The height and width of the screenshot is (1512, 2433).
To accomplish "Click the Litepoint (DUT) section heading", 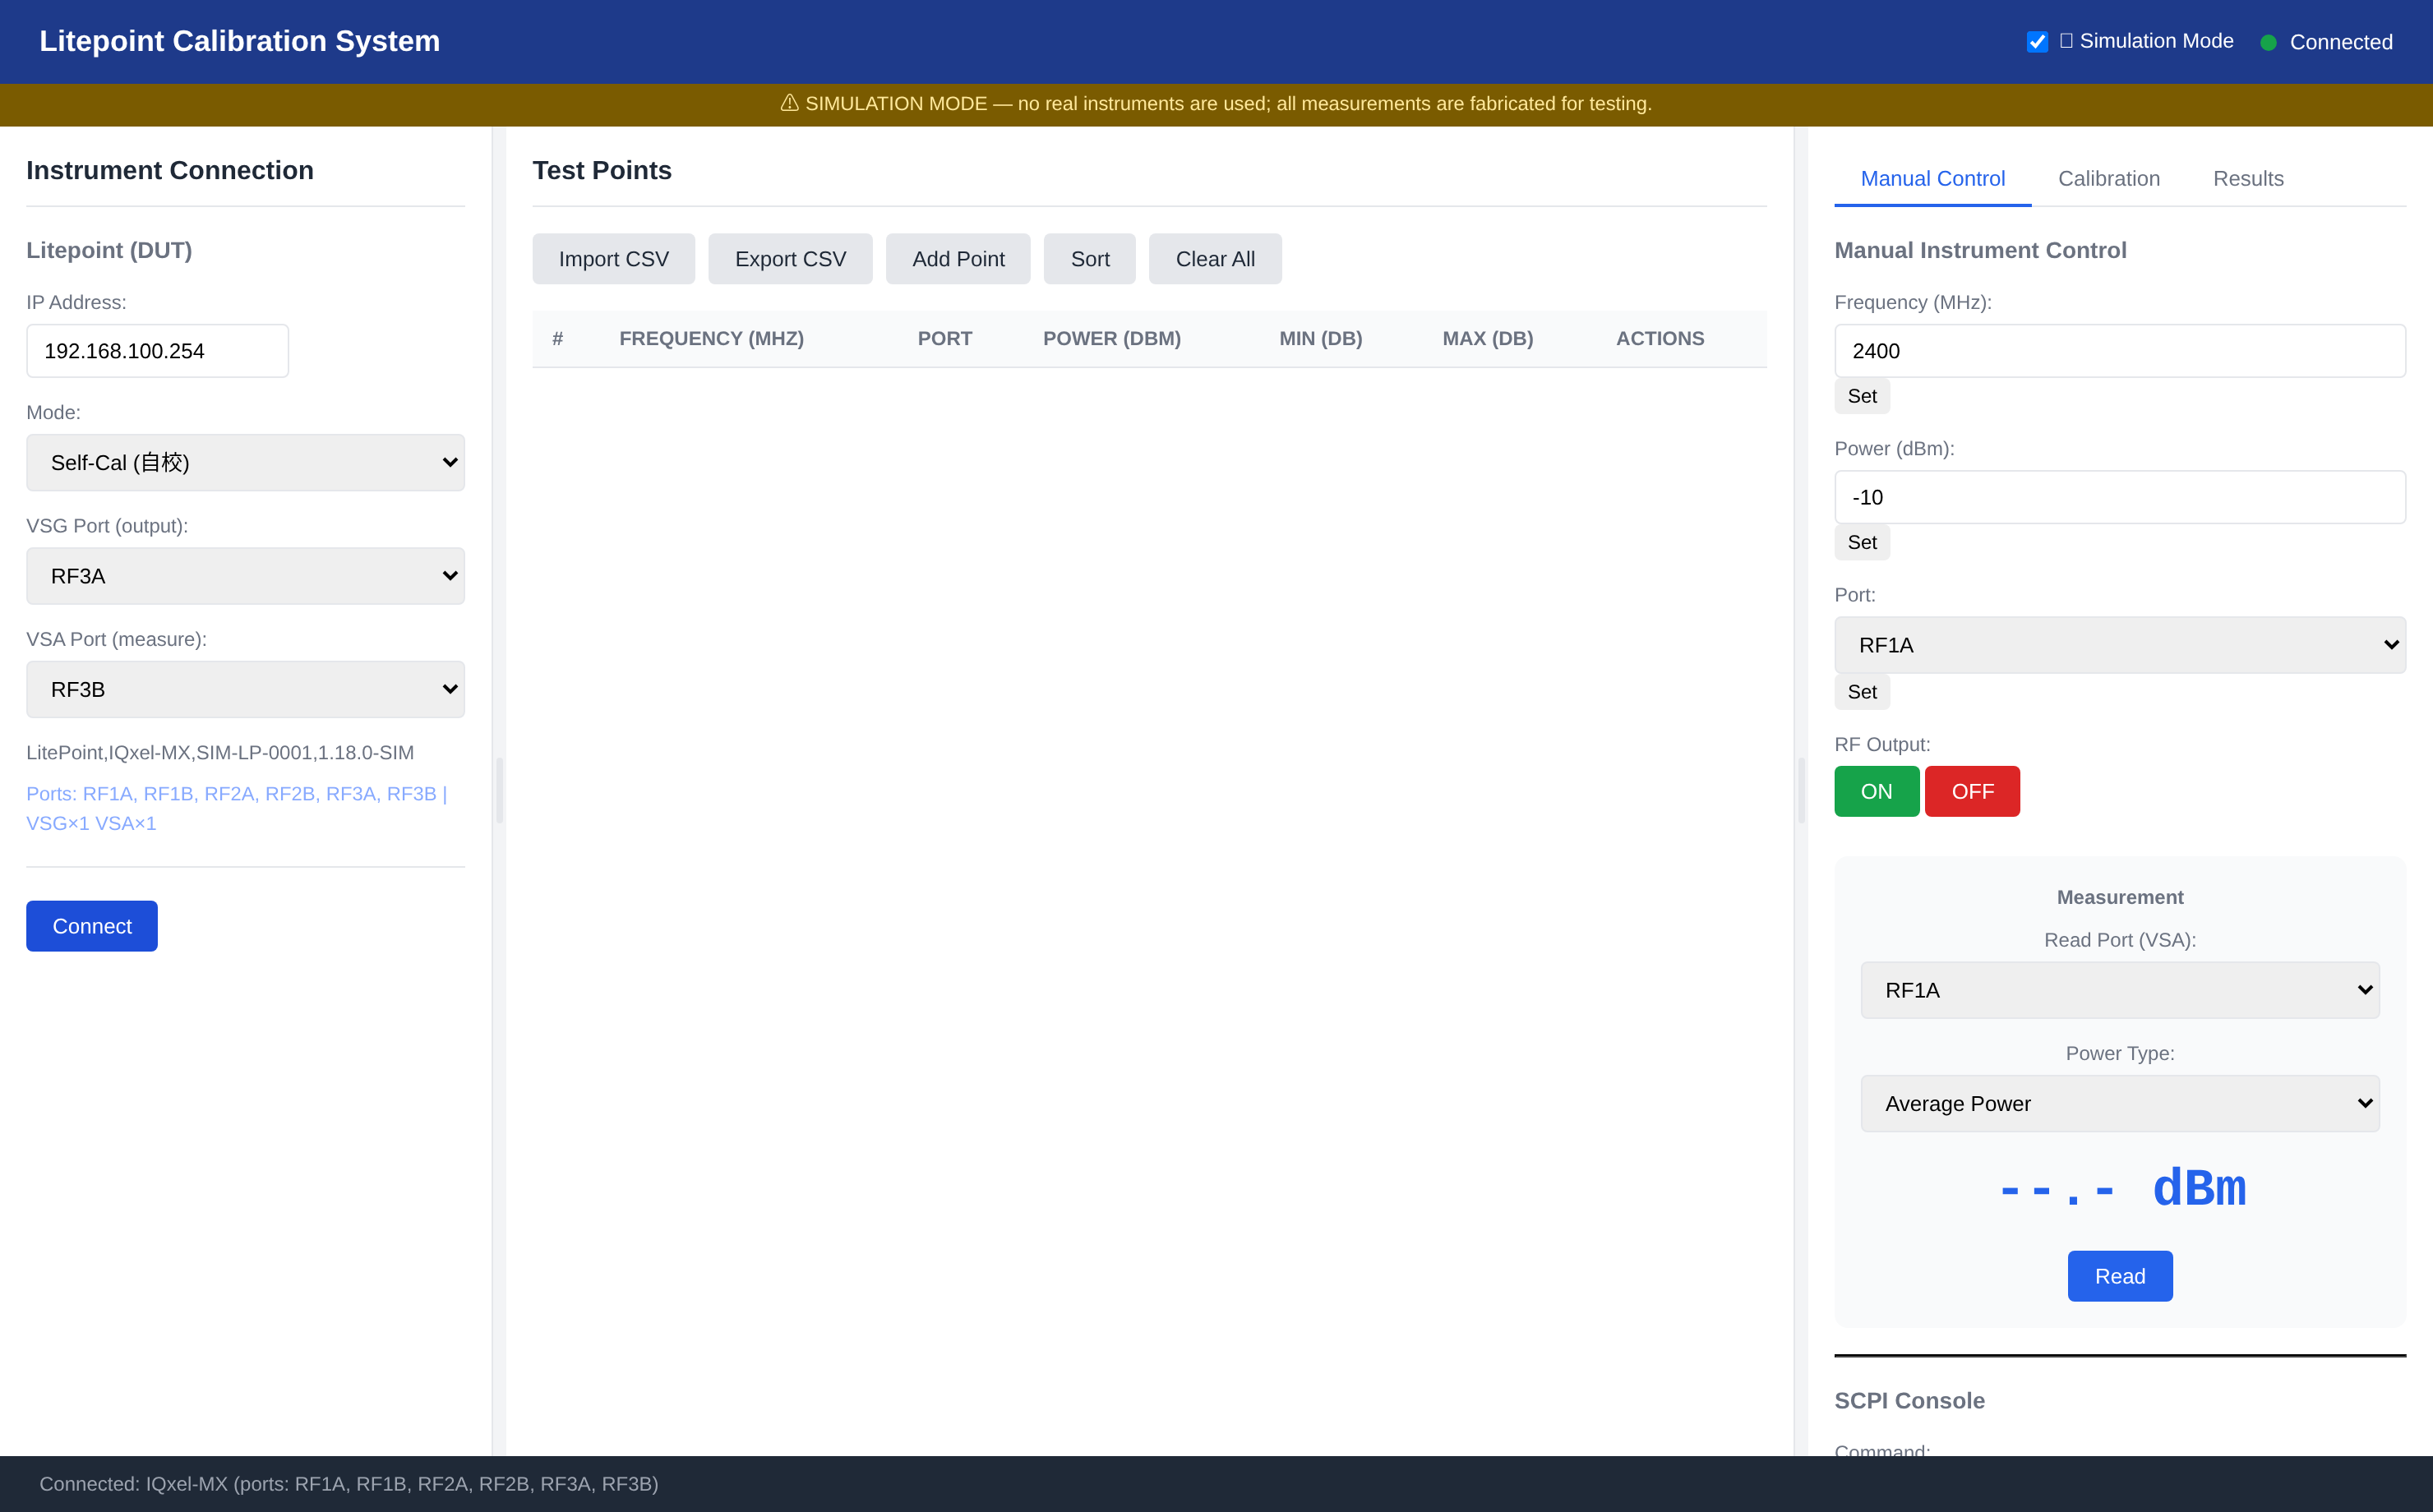I will tap(109, 250).
